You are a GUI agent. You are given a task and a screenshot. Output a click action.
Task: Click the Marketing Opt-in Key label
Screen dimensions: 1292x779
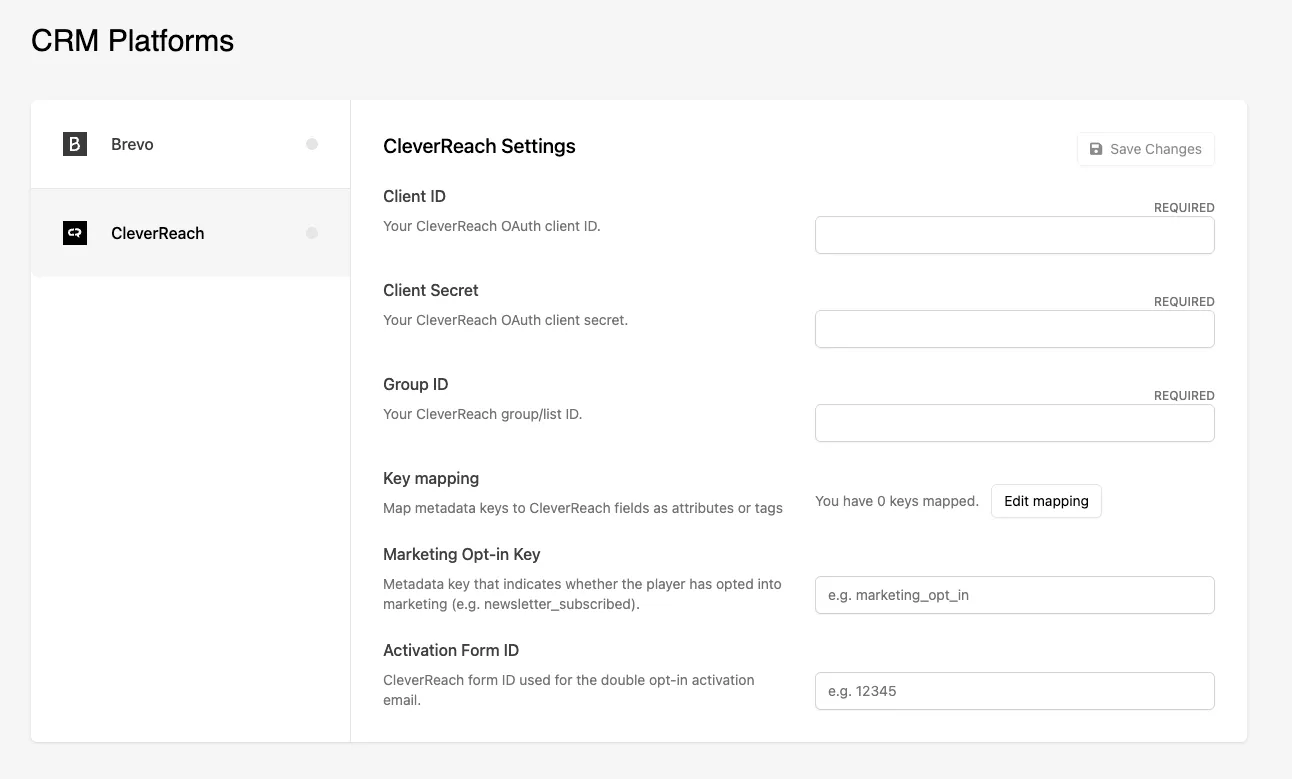click(462, 554)
